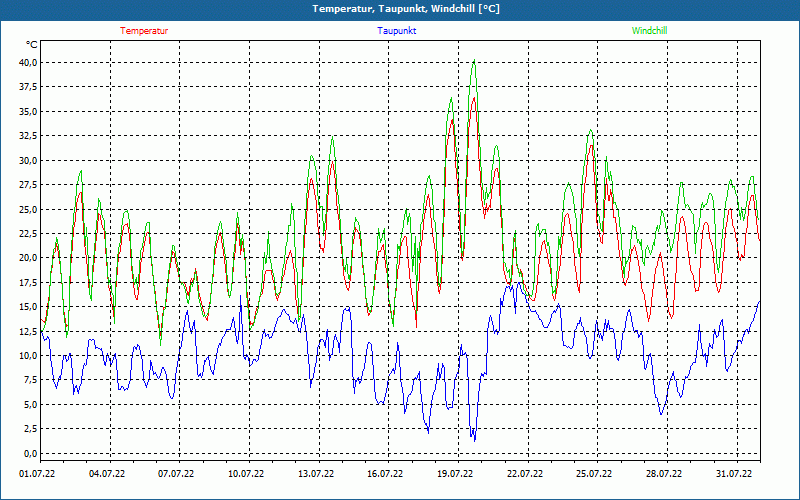Click the 40,0 y-axis value
Image resolution: width=800 pixels, height=500 pixels.
[x=28, y=63]
